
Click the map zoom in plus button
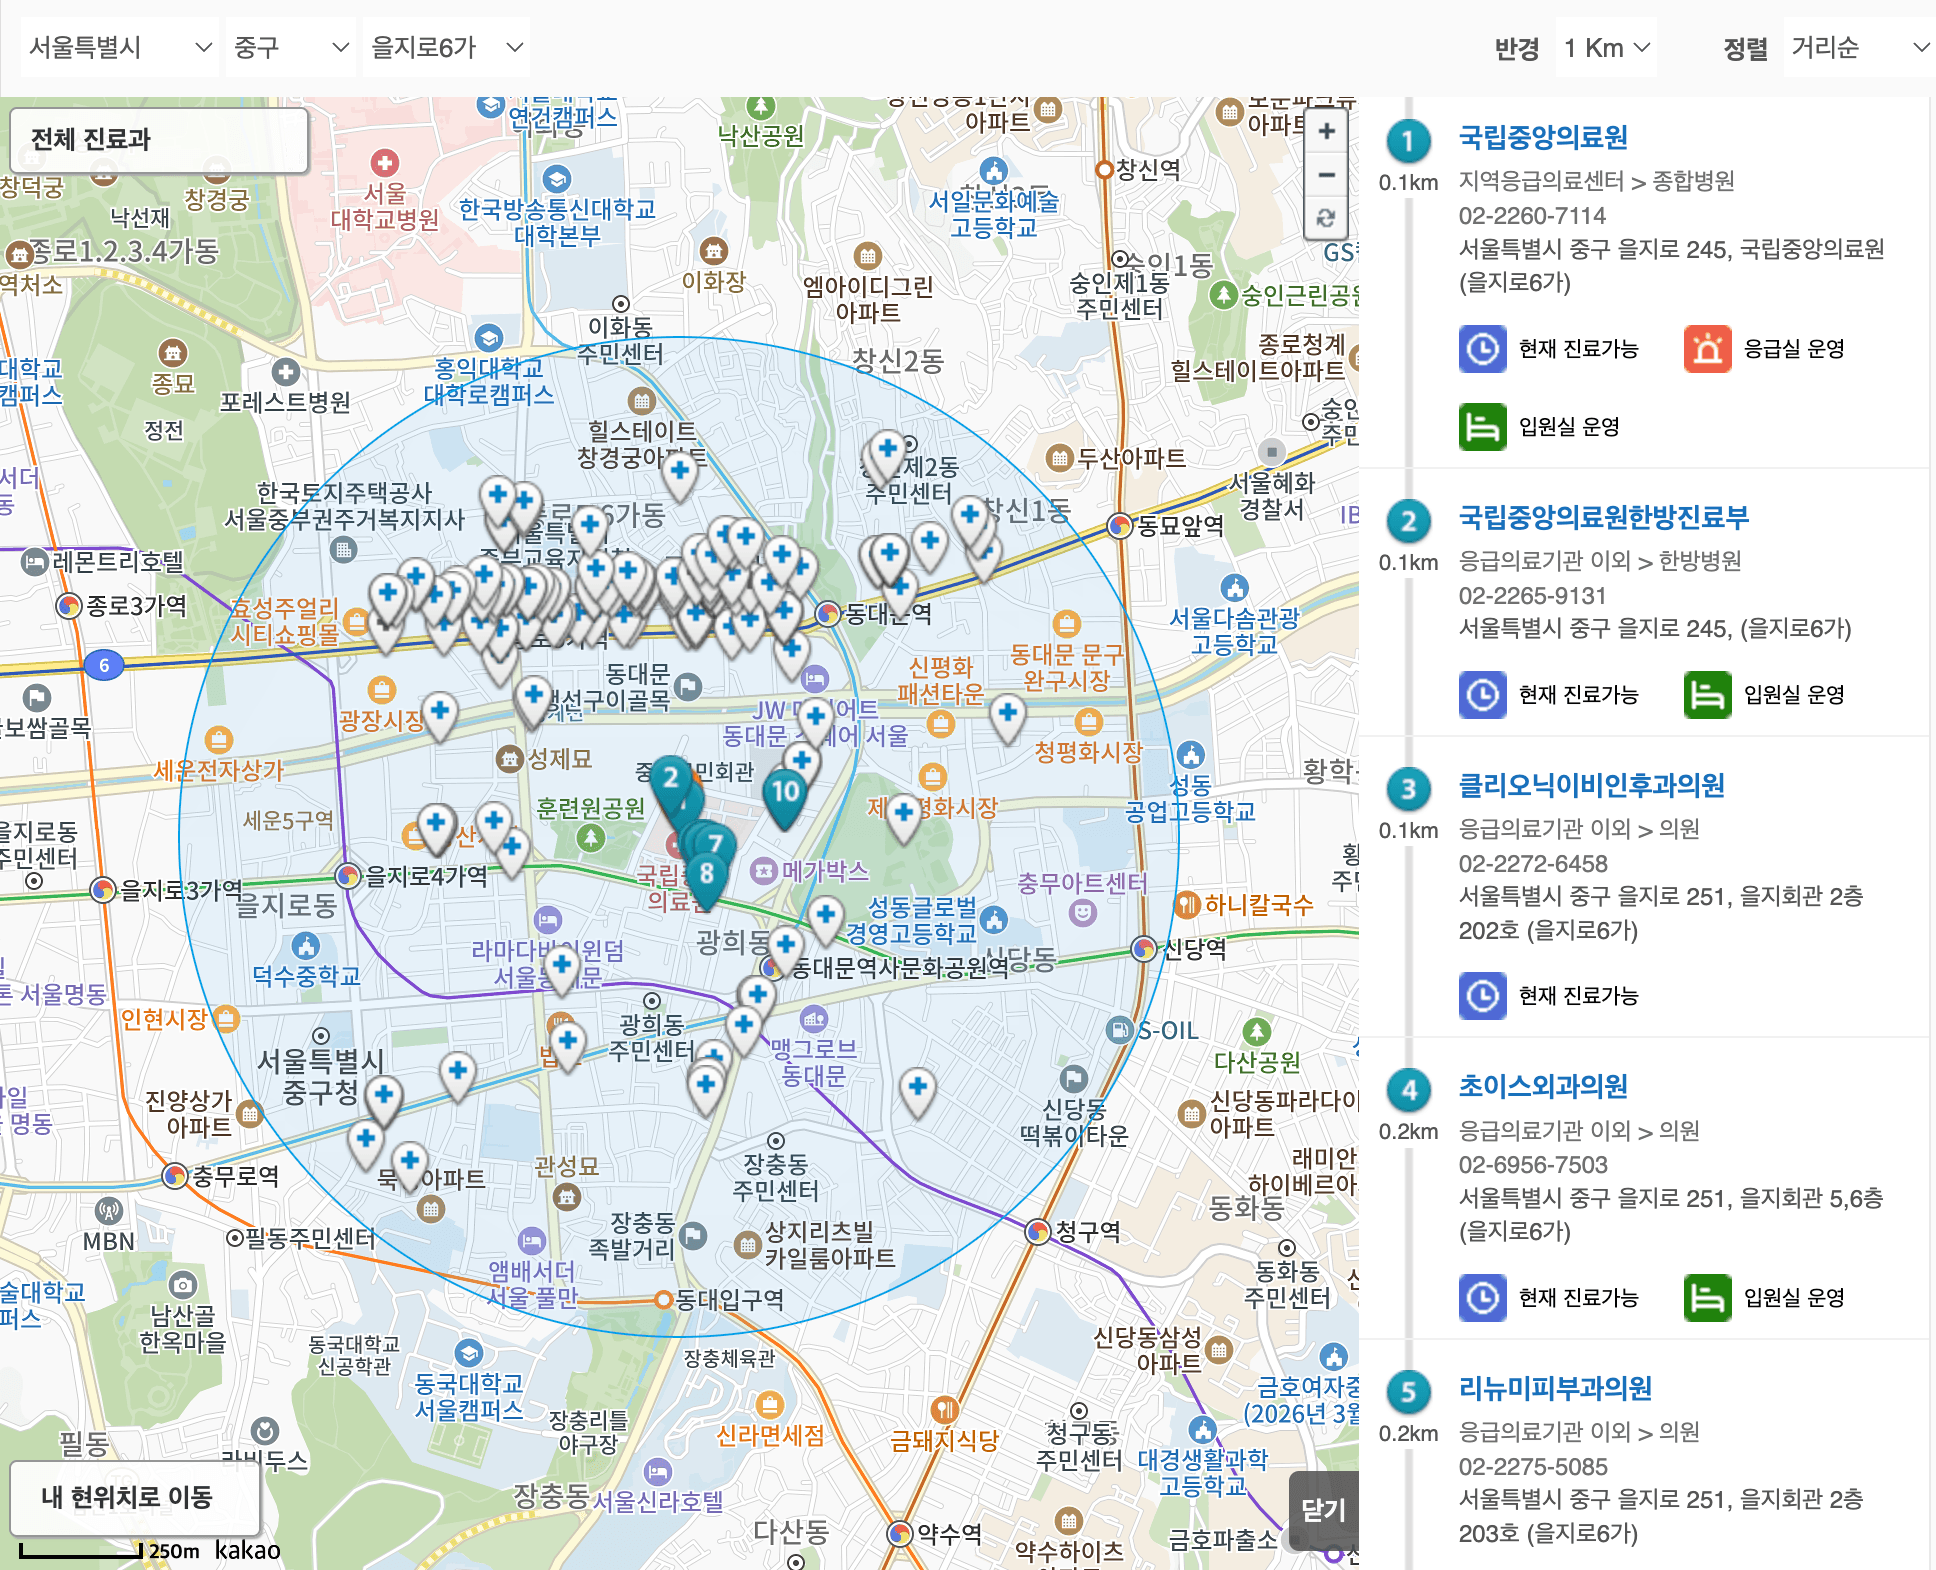click(x=1326, y=131)
